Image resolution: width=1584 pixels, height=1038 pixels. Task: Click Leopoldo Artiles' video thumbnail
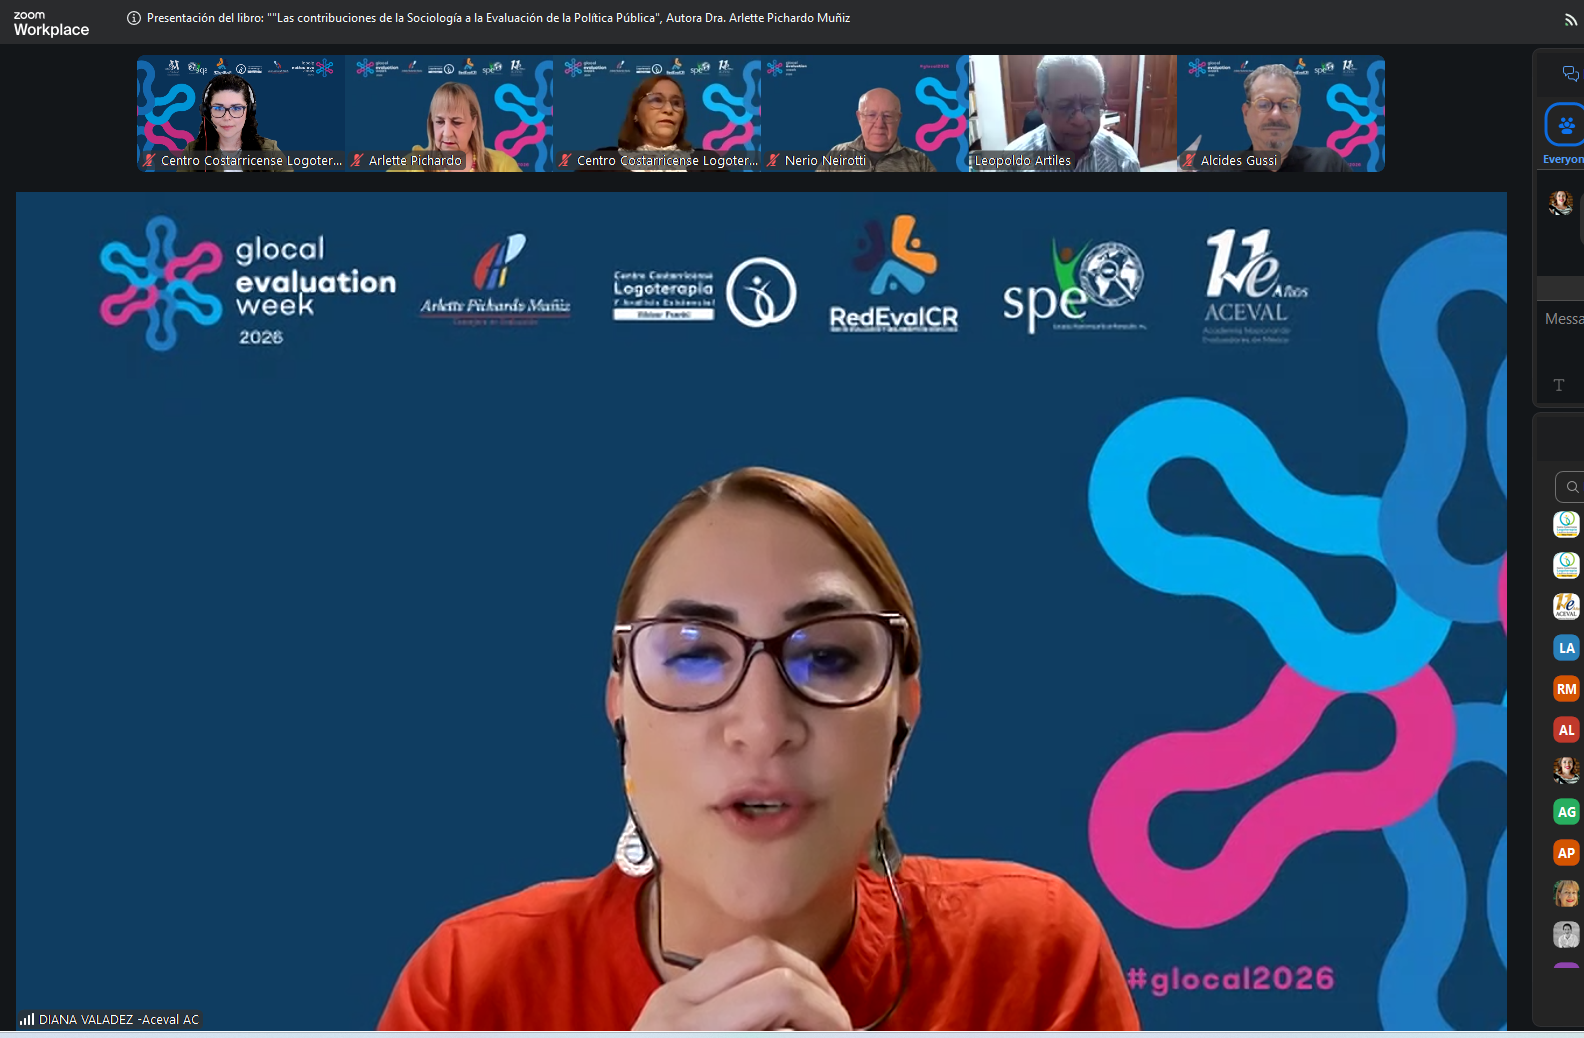pos(1073,114)
